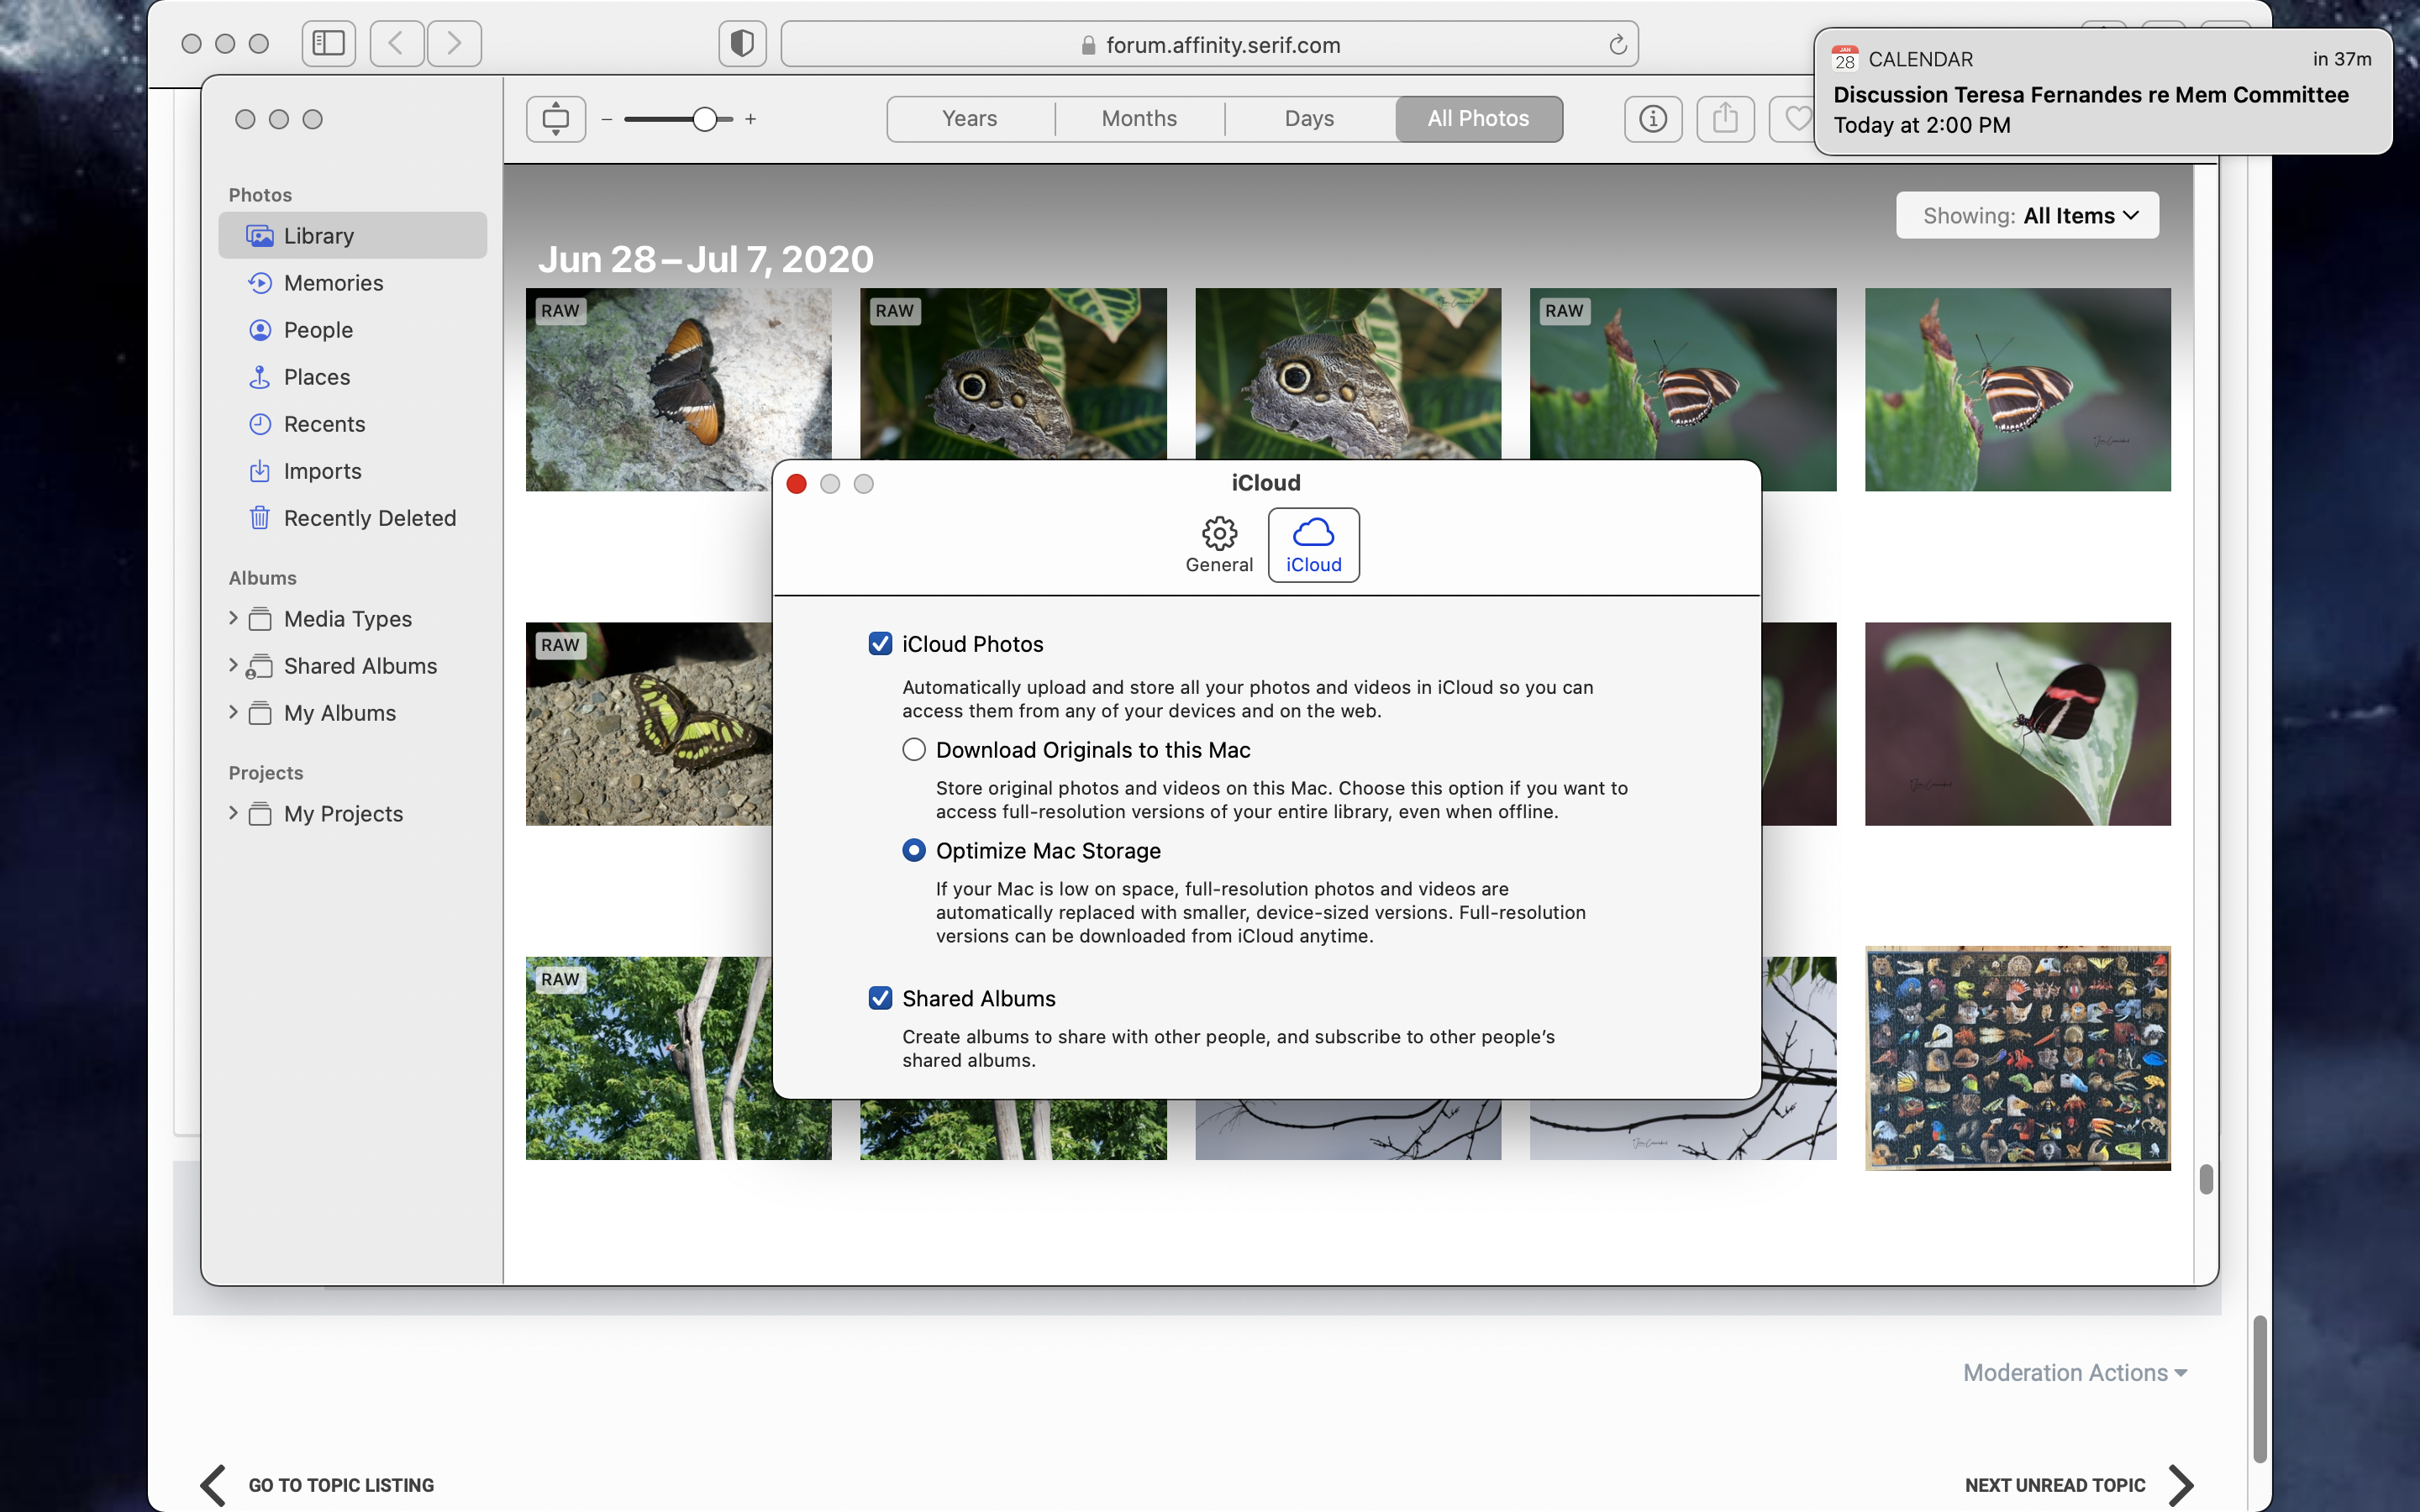Image resolution: width=2420 pixels, height=1512 pixels.
Task: Click the left arrow beside Go To Topic Listing
Action: click(213, 1485)
